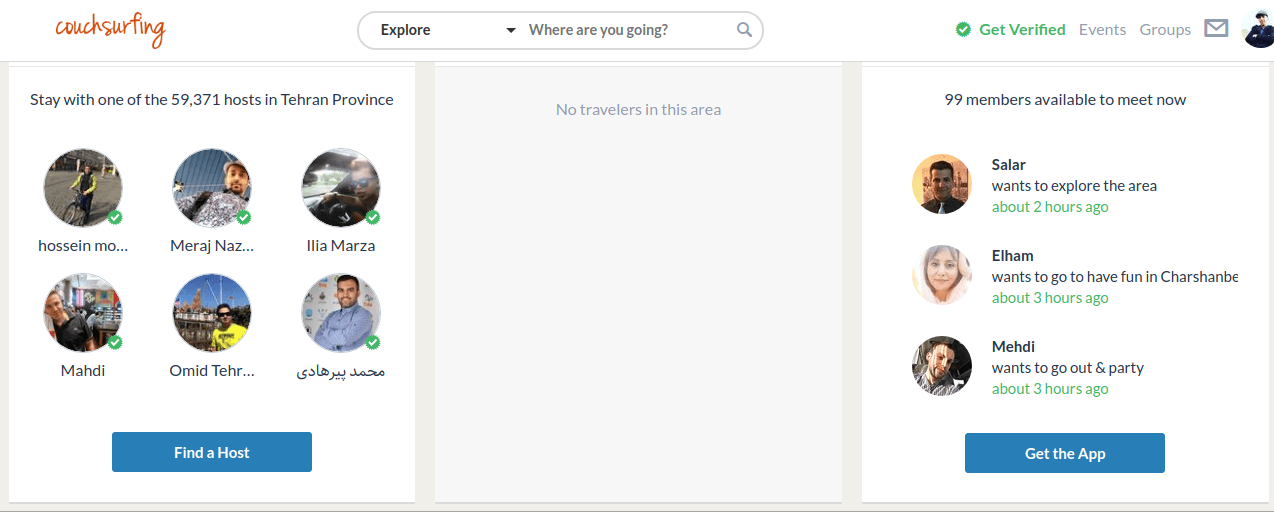
Task: Click the Get Verified link
Action: tap(1022, 30)
